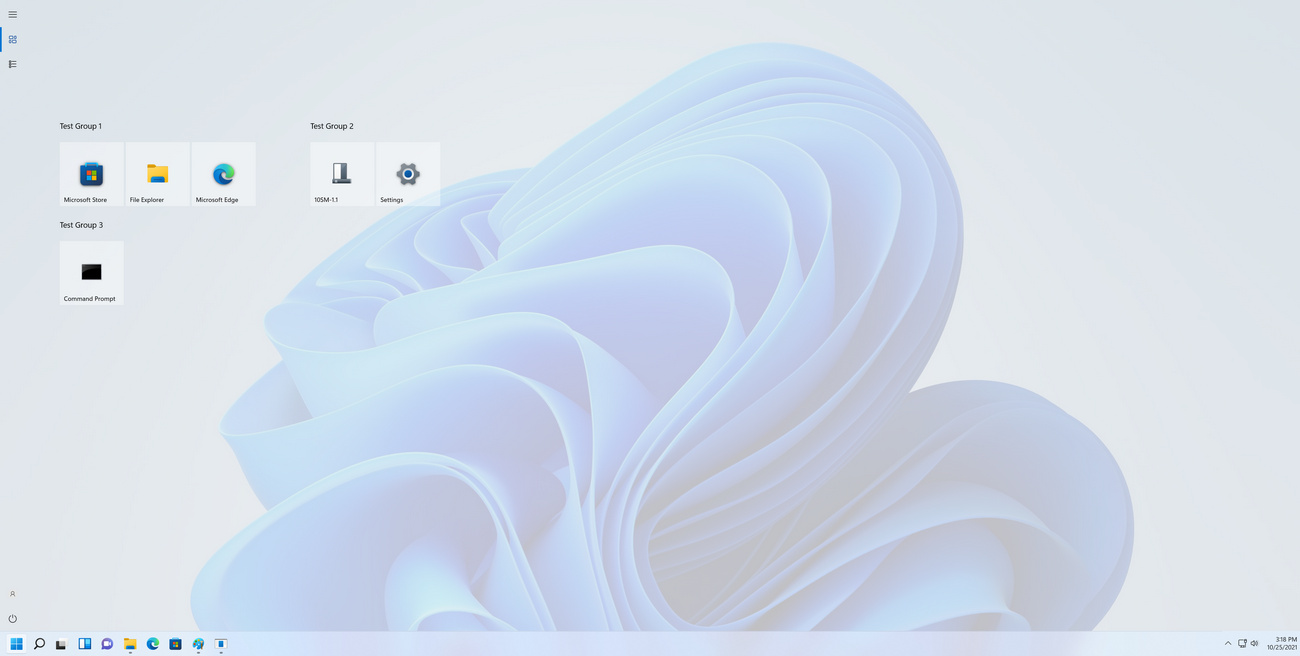This screenshot has width=1300, height=656.
Task: Open the Microsoft Edge tile
Action: [x=223, y=173]
